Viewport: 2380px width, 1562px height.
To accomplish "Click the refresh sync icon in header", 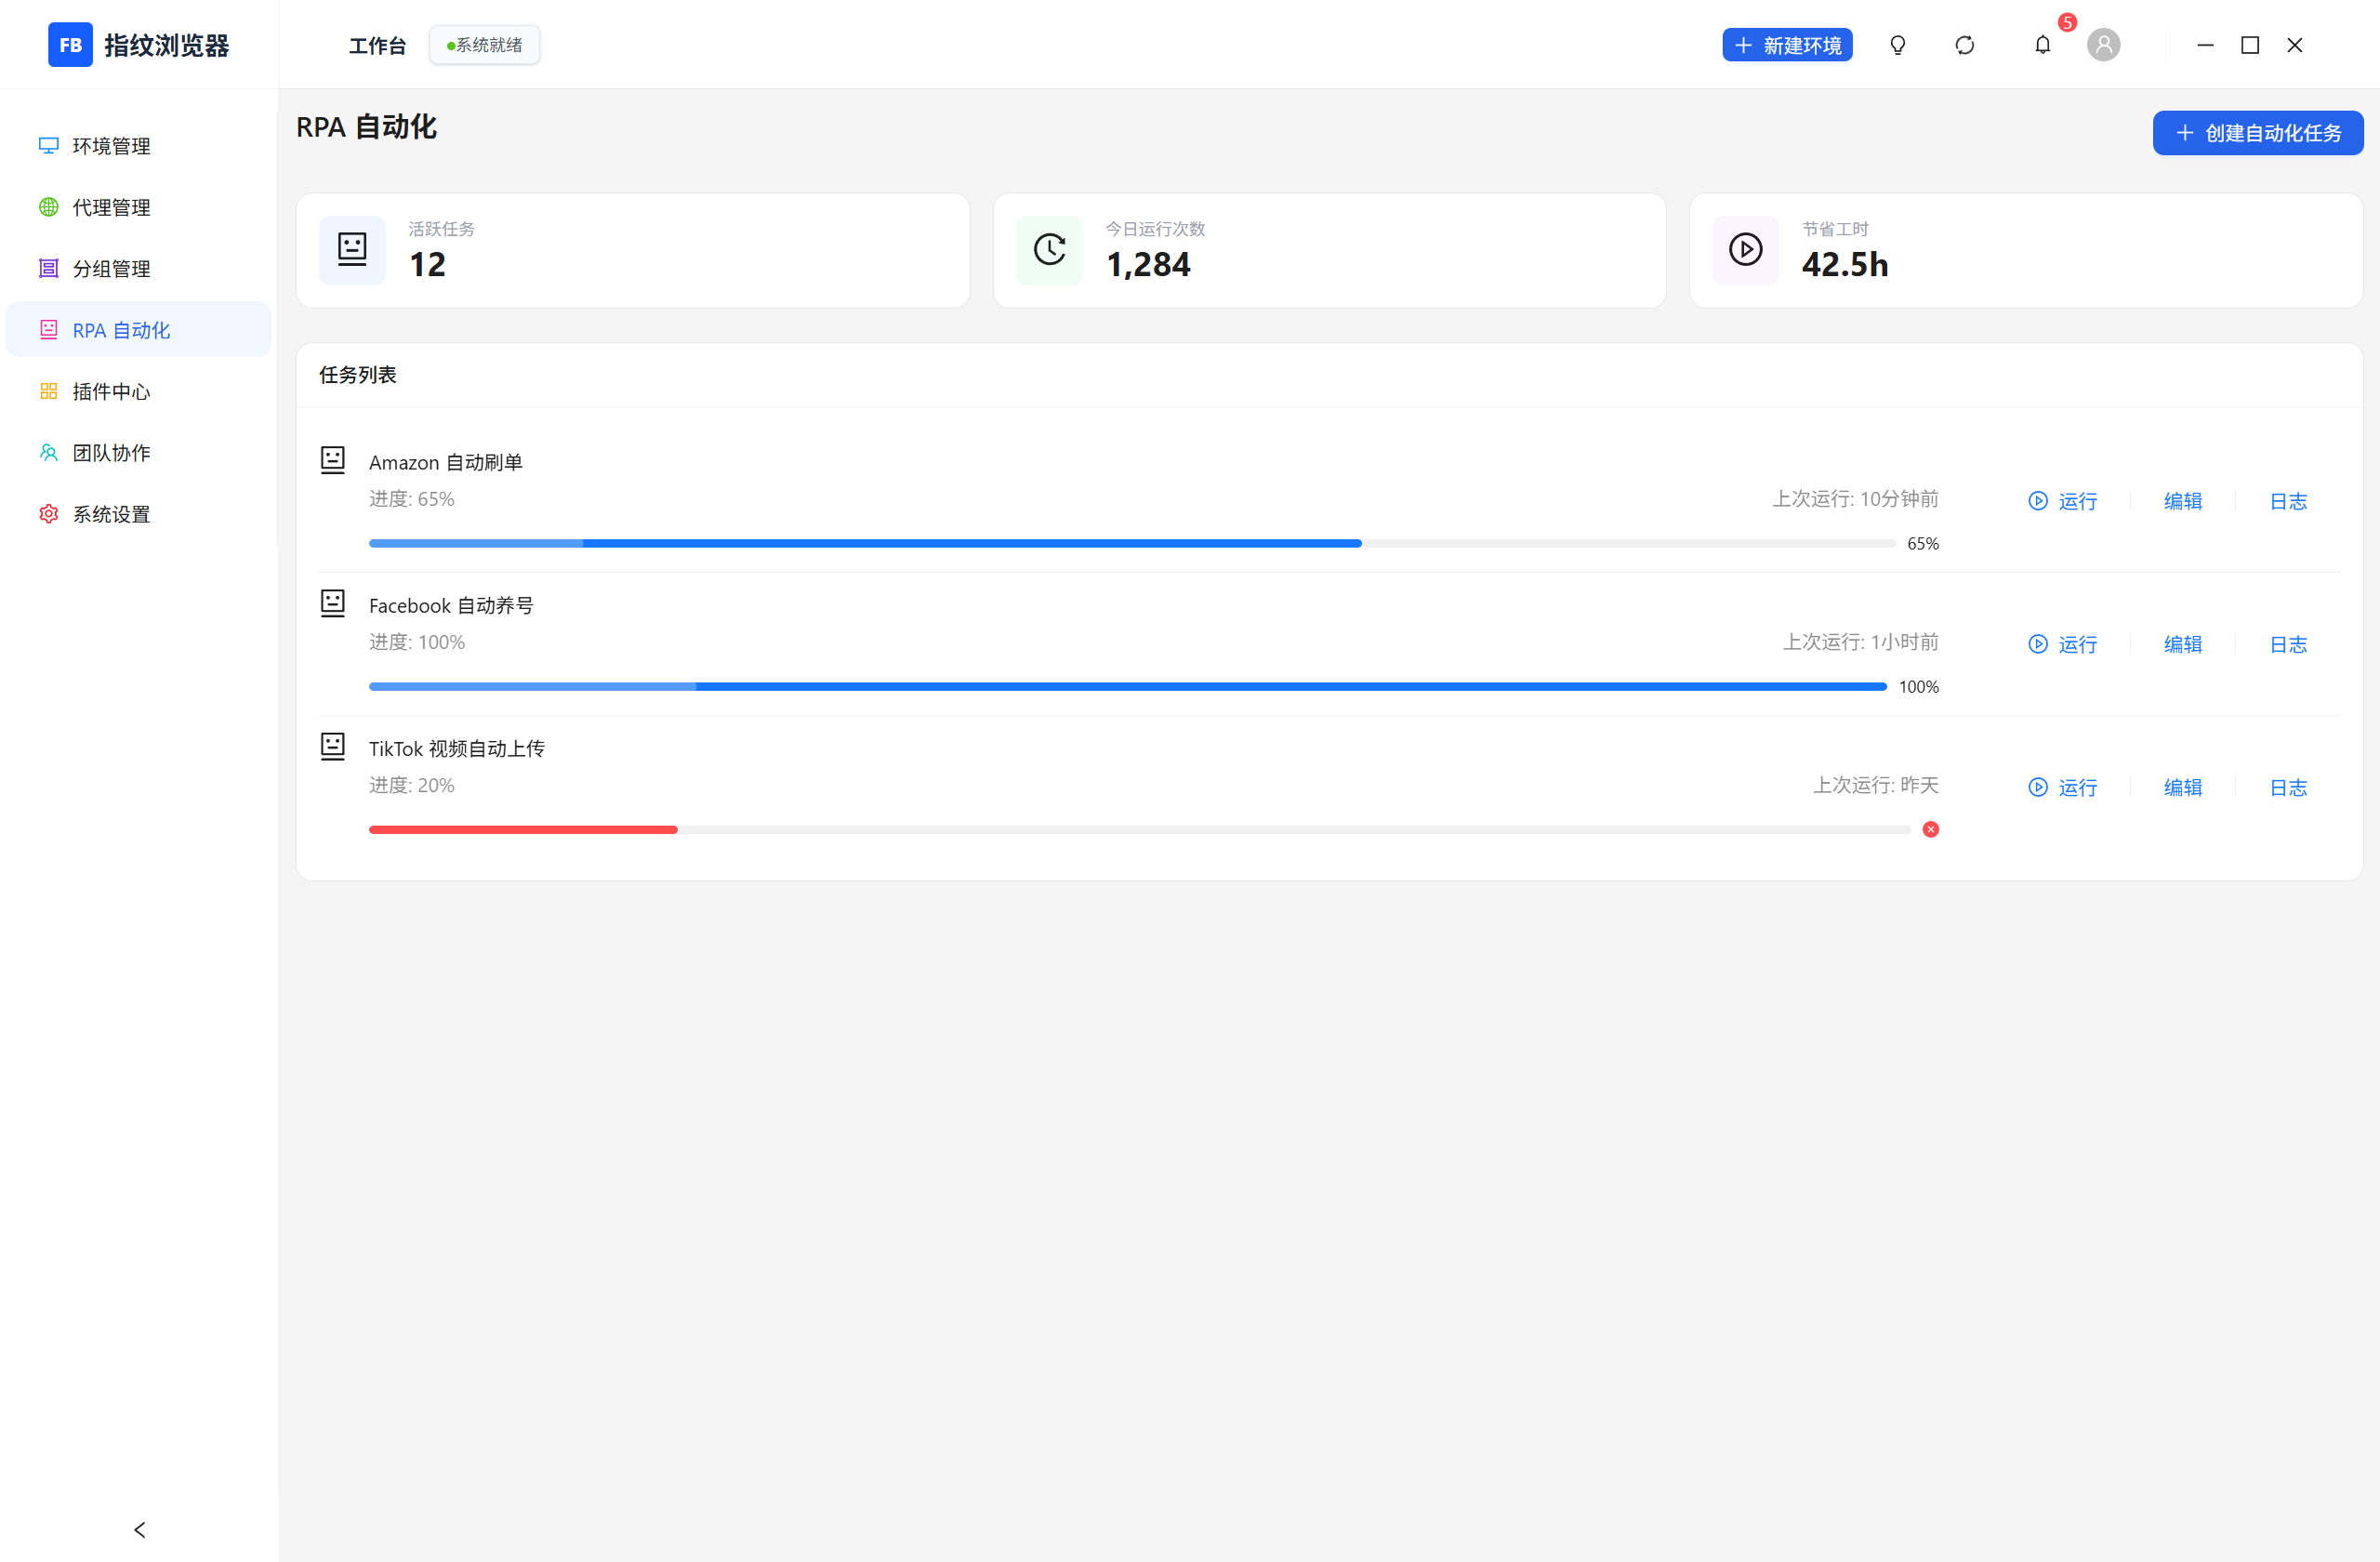I will pyautogui.click(x=1964, y=45).
